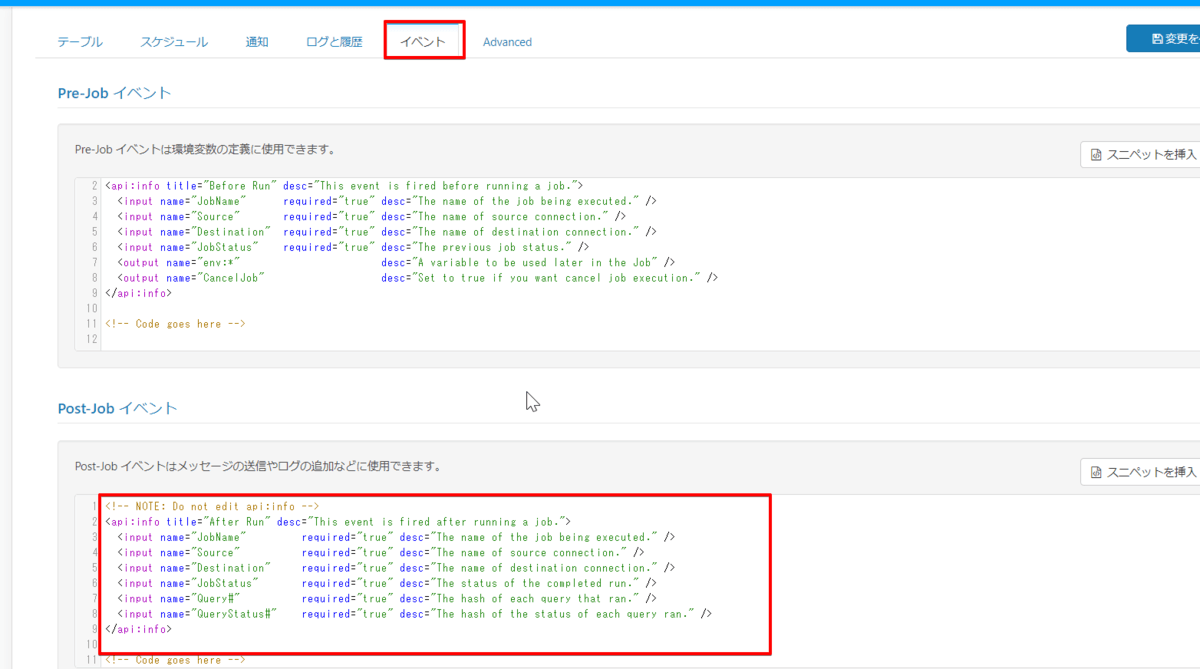Click the Pre-Job イベント heading
This screenshot has height=669, width=1200.
[115, 93]
